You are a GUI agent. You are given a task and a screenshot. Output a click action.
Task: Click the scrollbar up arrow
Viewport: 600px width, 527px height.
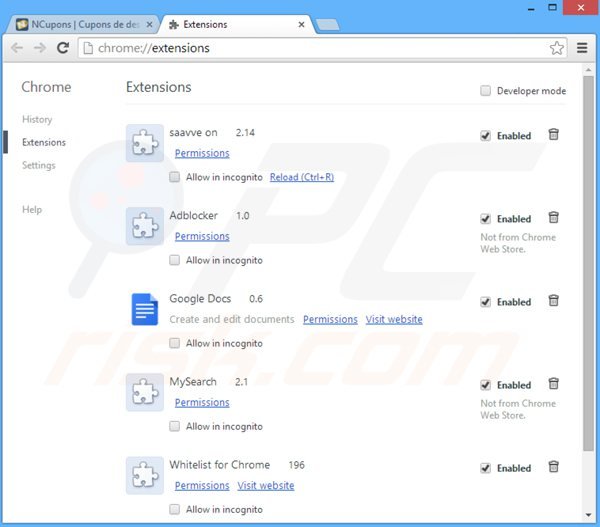click(588, 70)
